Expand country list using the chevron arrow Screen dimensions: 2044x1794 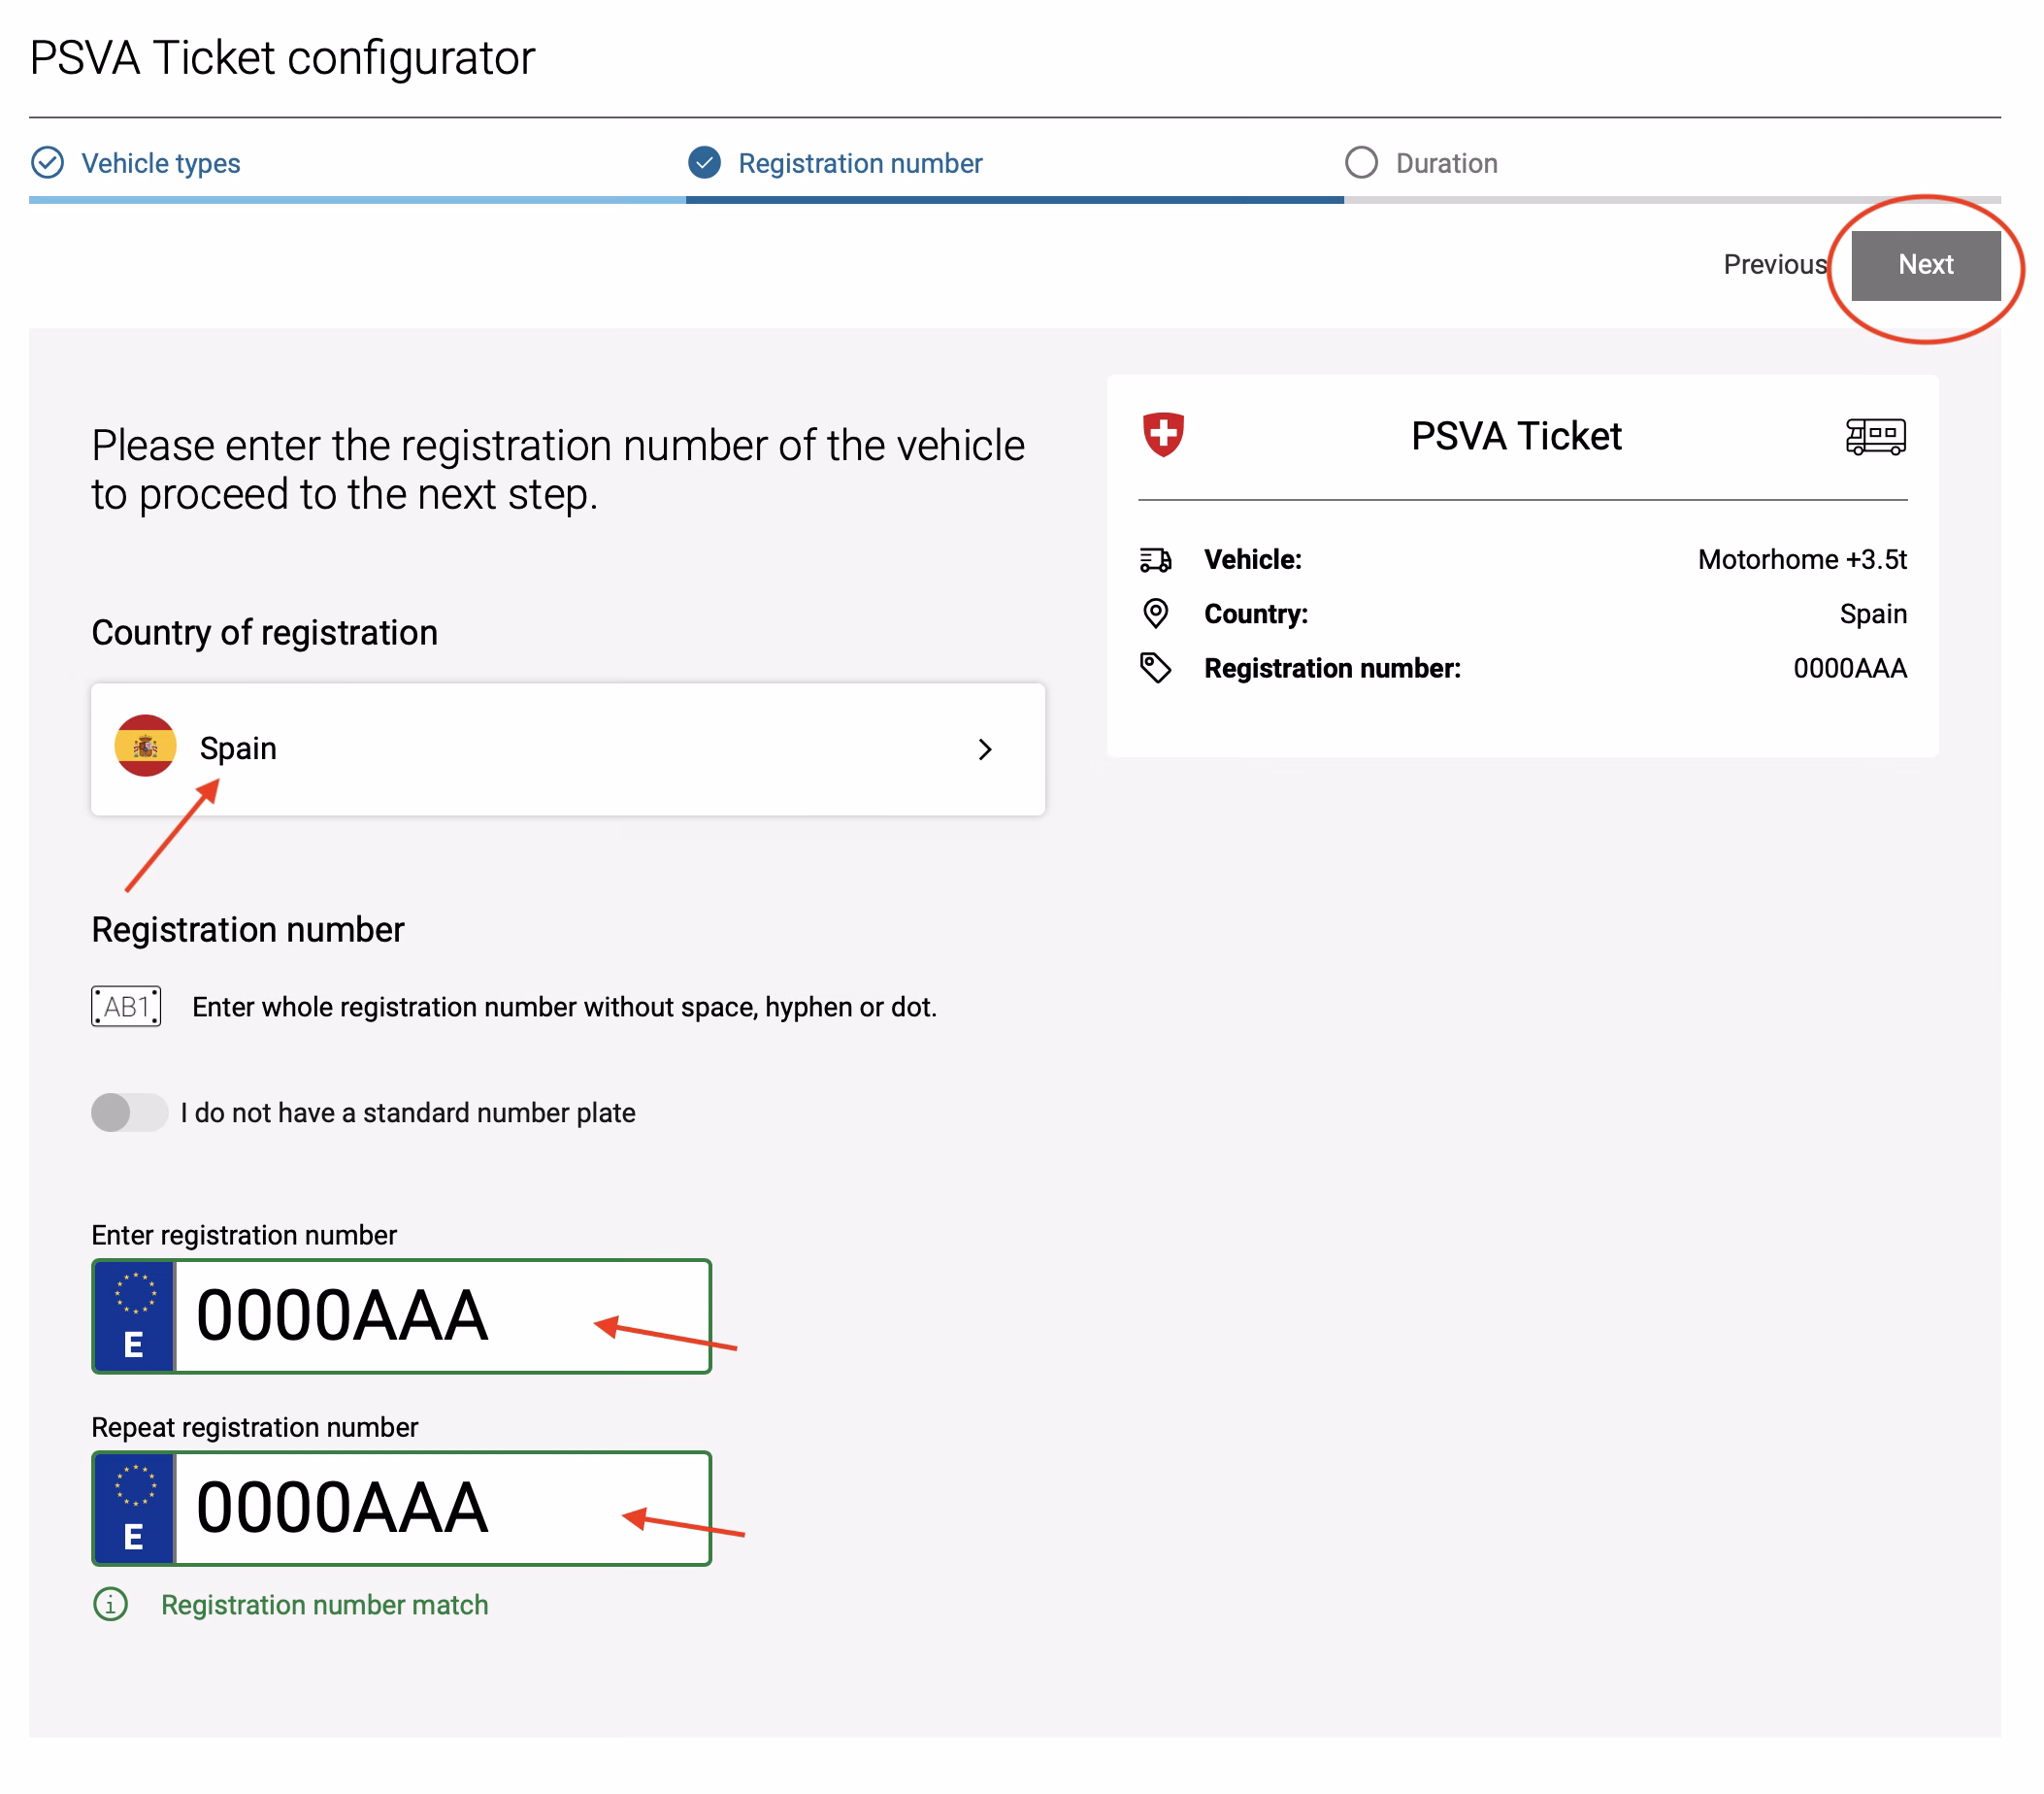[984, 749]
